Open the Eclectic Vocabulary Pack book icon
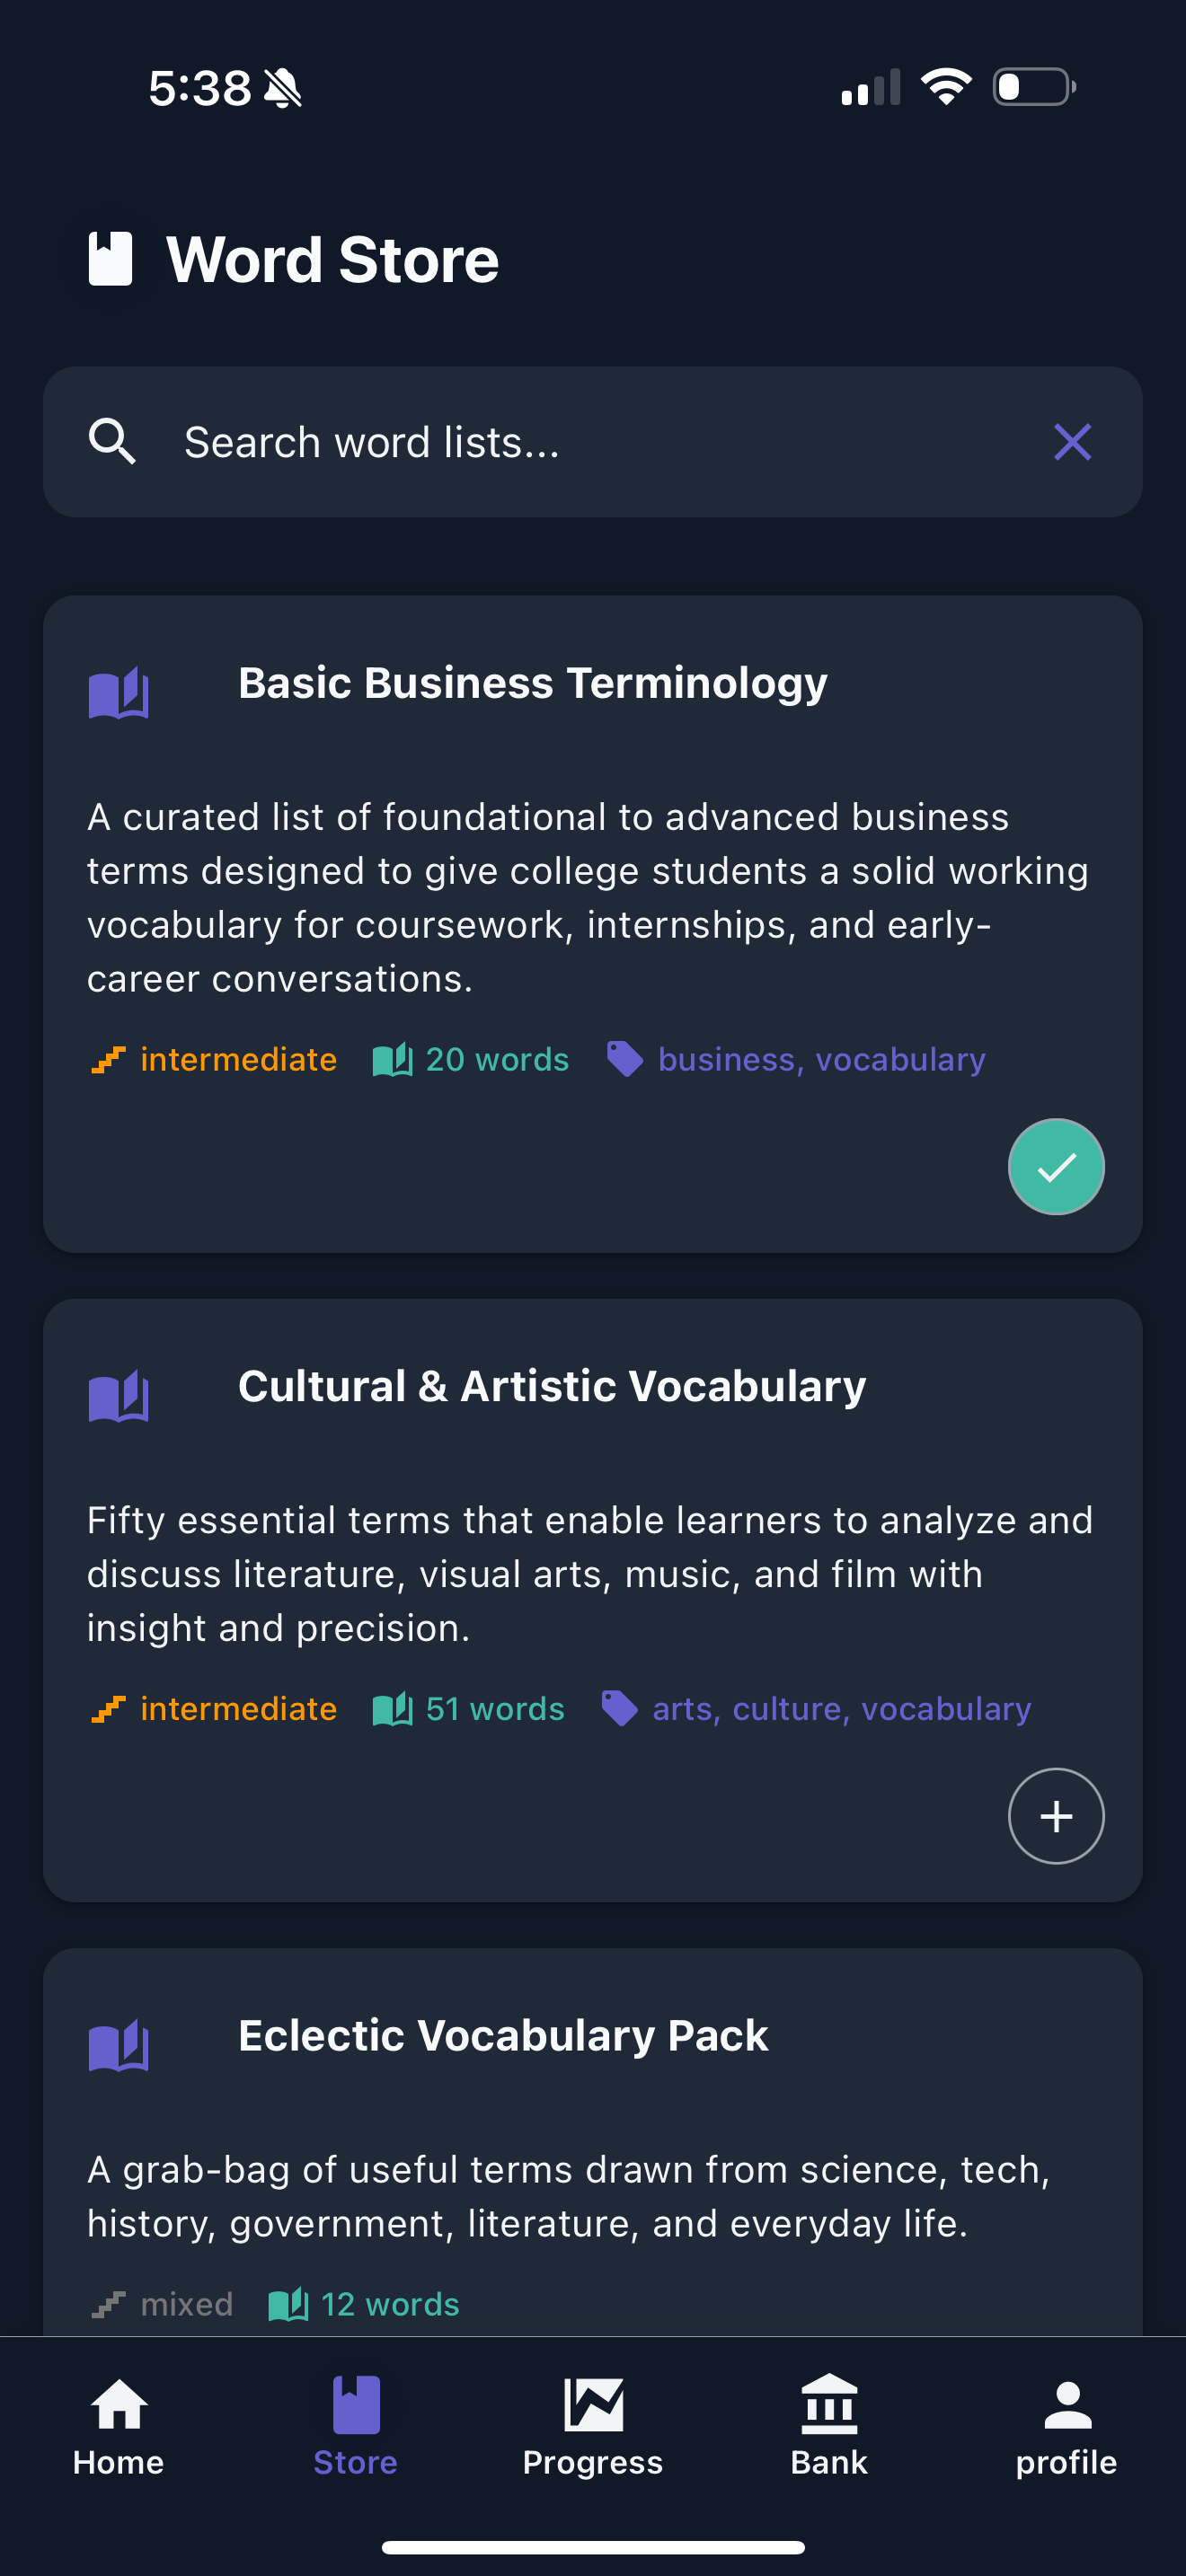This screenshot has width=1186, height=2576. tap(118, 2044)
